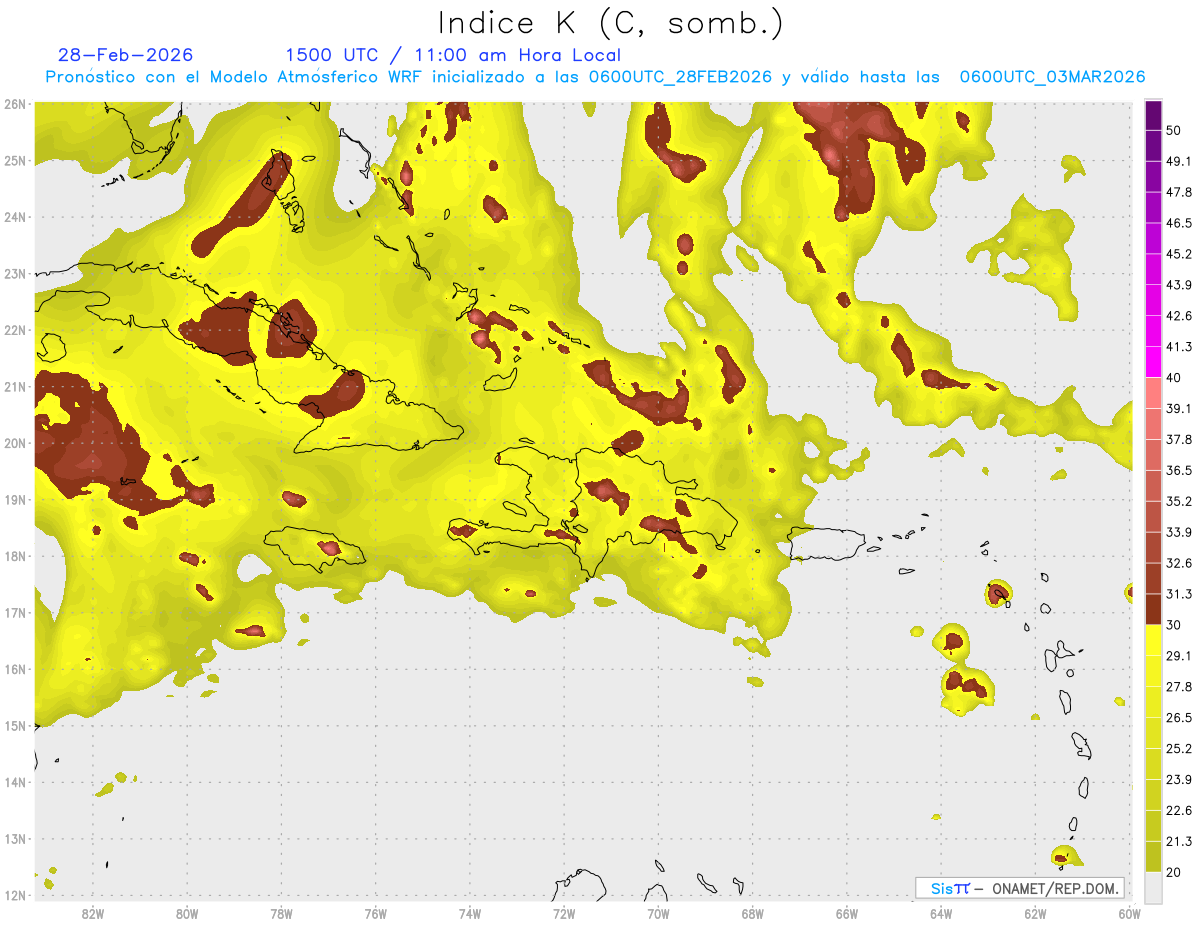Viewport: 1200px width, 927px height.
Task: Click the '25.2' color scale label
Action: (x=1179, y=749)
